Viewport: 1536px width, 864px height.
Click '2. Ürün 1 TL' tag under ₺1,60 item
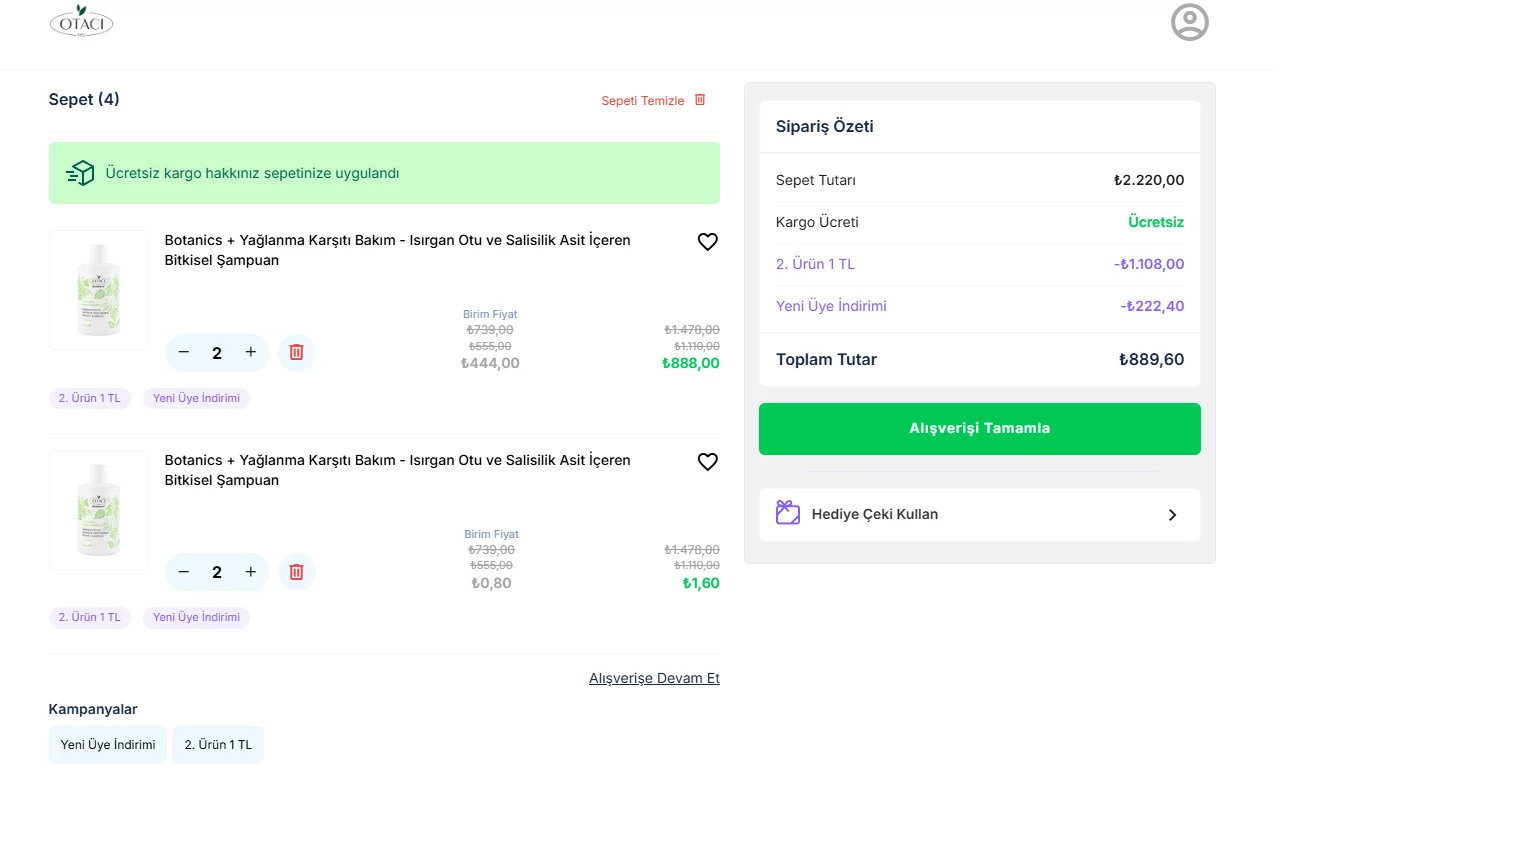tap(89, 617)
